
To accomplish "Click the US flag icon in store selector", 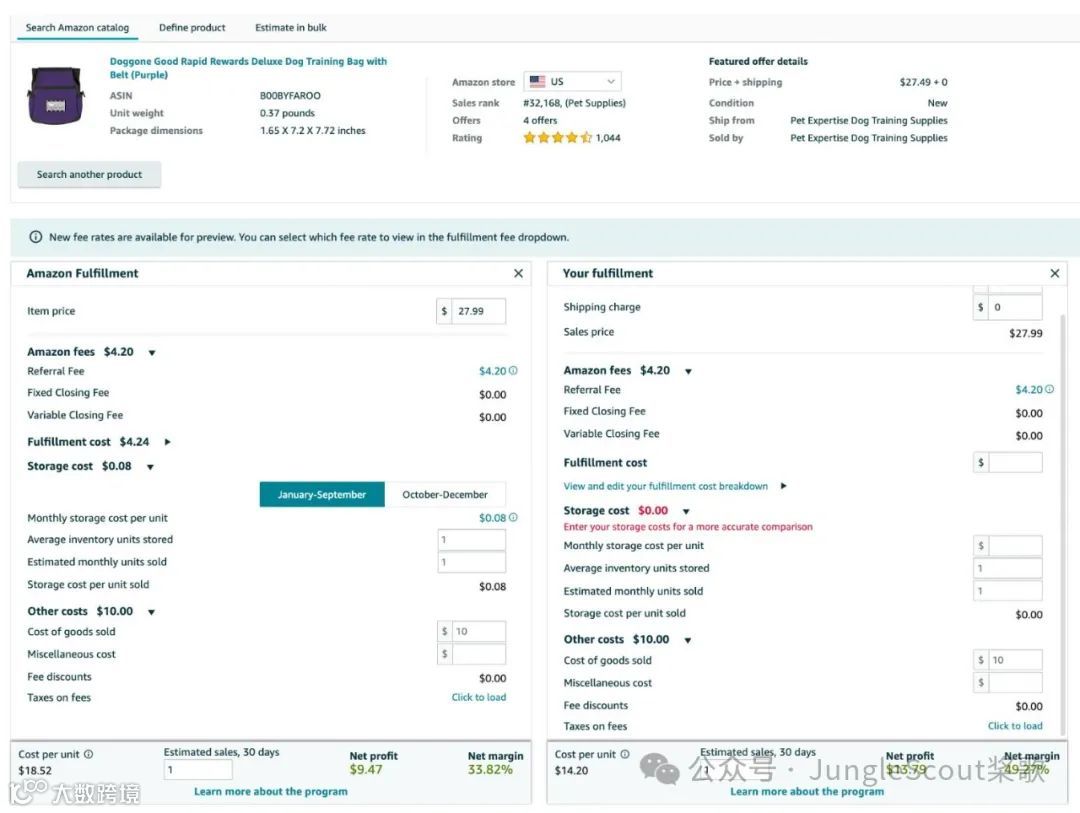I will click(537, 81).
